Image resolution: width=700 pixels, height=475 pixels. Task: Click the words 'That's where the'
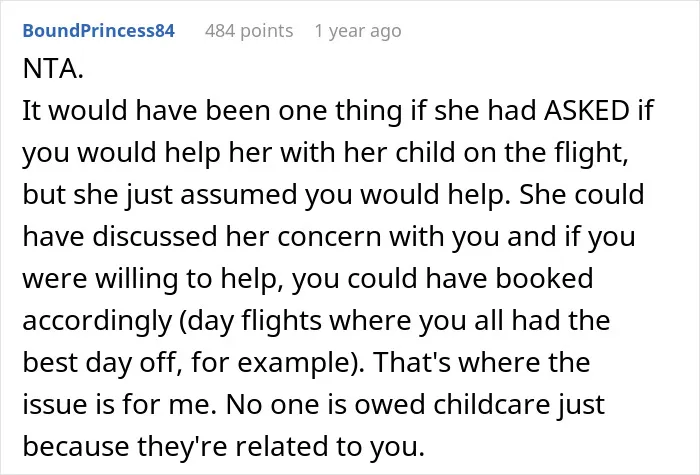[x=482, y=362]
